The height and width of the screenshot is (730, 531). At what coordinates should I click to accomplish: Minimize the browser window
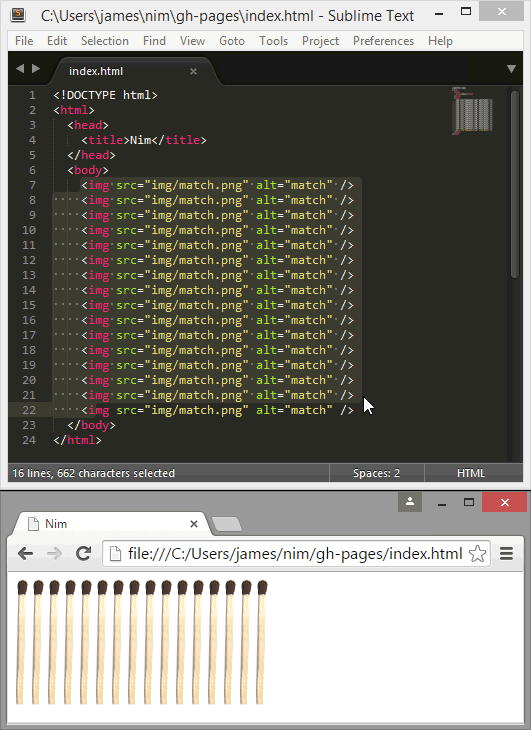pyautogui.click(x=442, y=504)
